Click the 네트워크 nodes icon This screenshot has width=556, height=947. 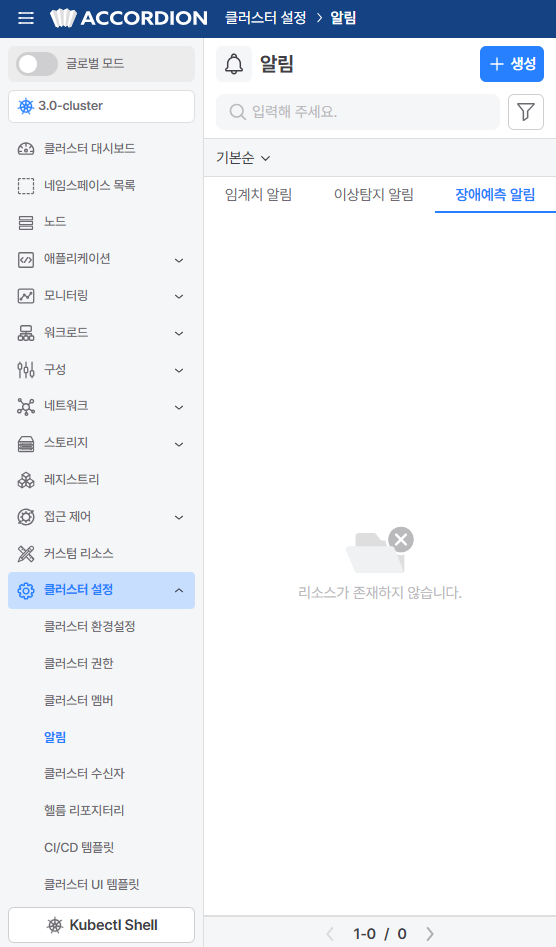pos(26,406)
